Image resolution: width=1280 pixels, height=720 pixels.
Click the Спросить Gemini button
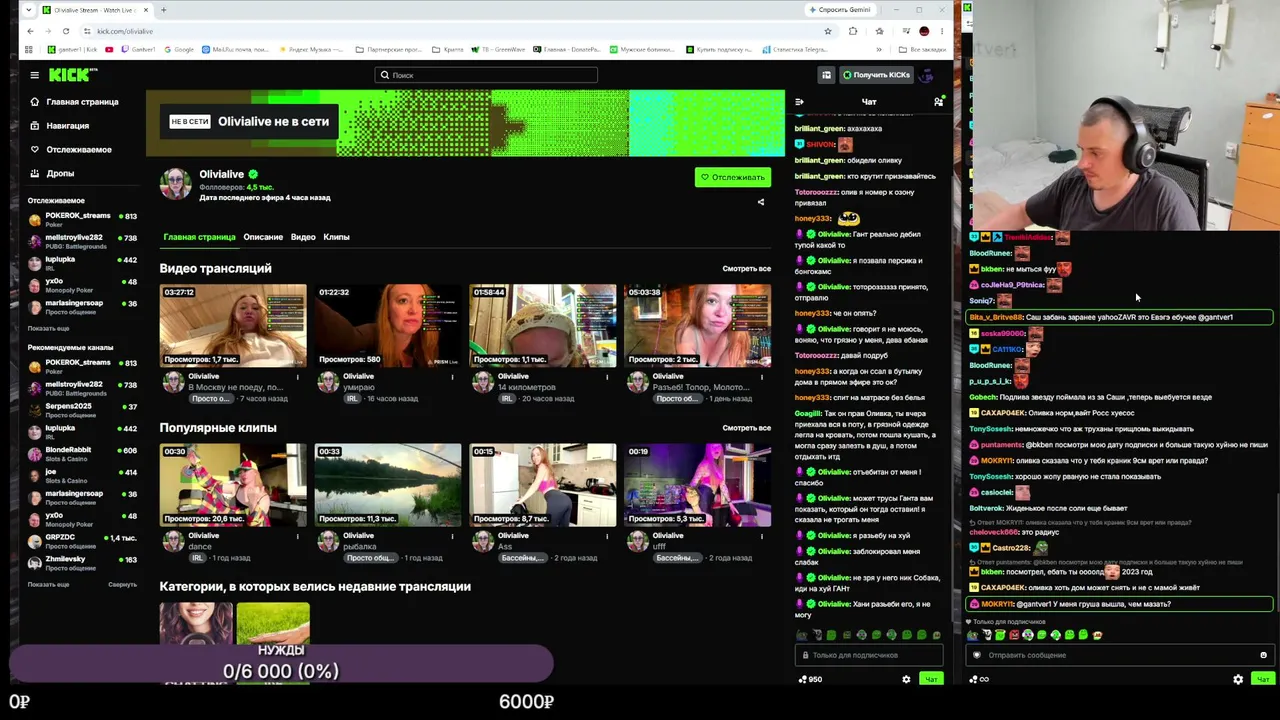click(840, 10)
